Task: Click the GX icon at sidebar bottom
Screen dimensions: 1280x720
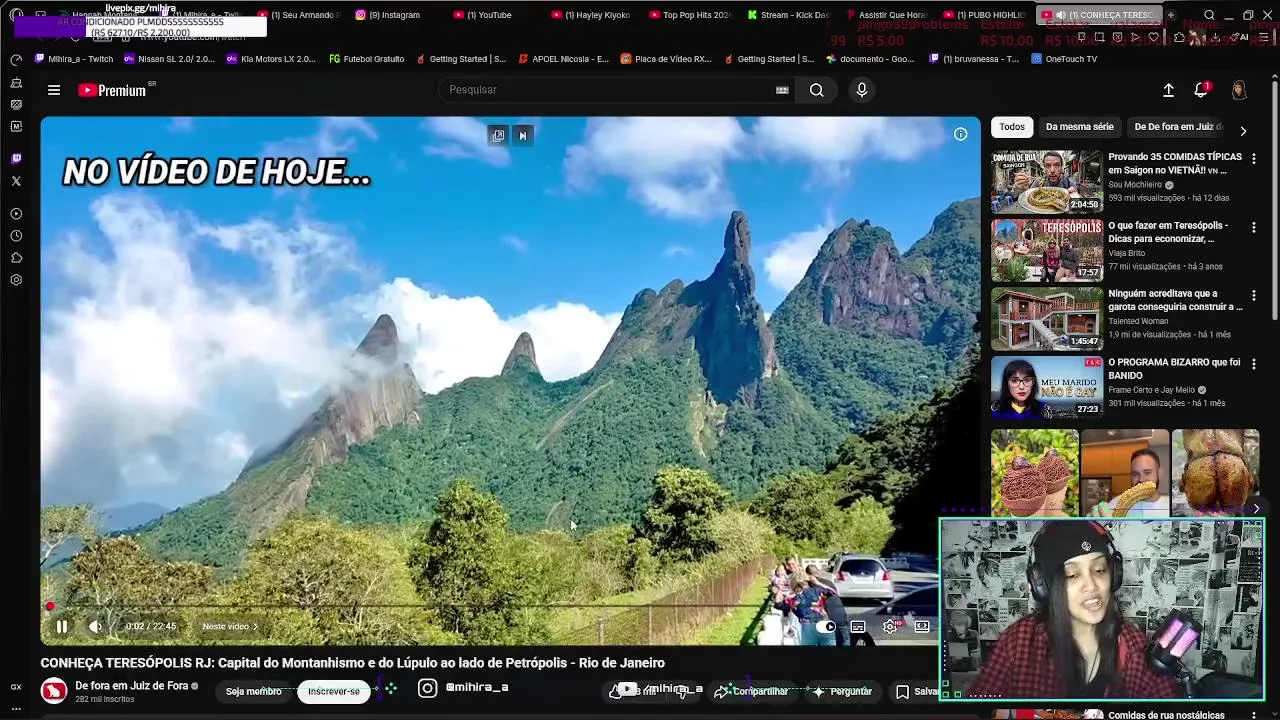Action: [16, 687]
